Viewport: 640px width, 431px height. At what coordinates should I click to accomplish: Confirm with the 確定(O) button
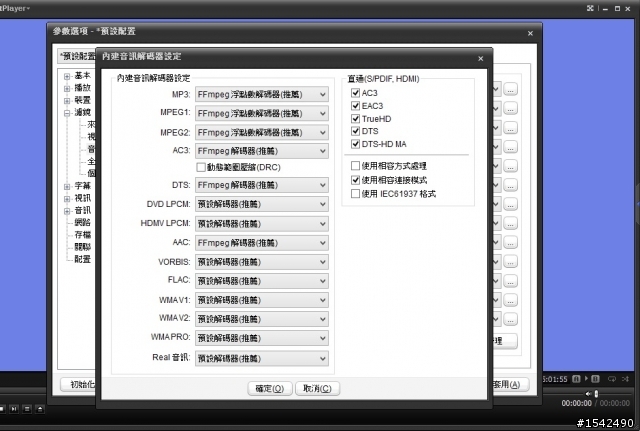270,389
